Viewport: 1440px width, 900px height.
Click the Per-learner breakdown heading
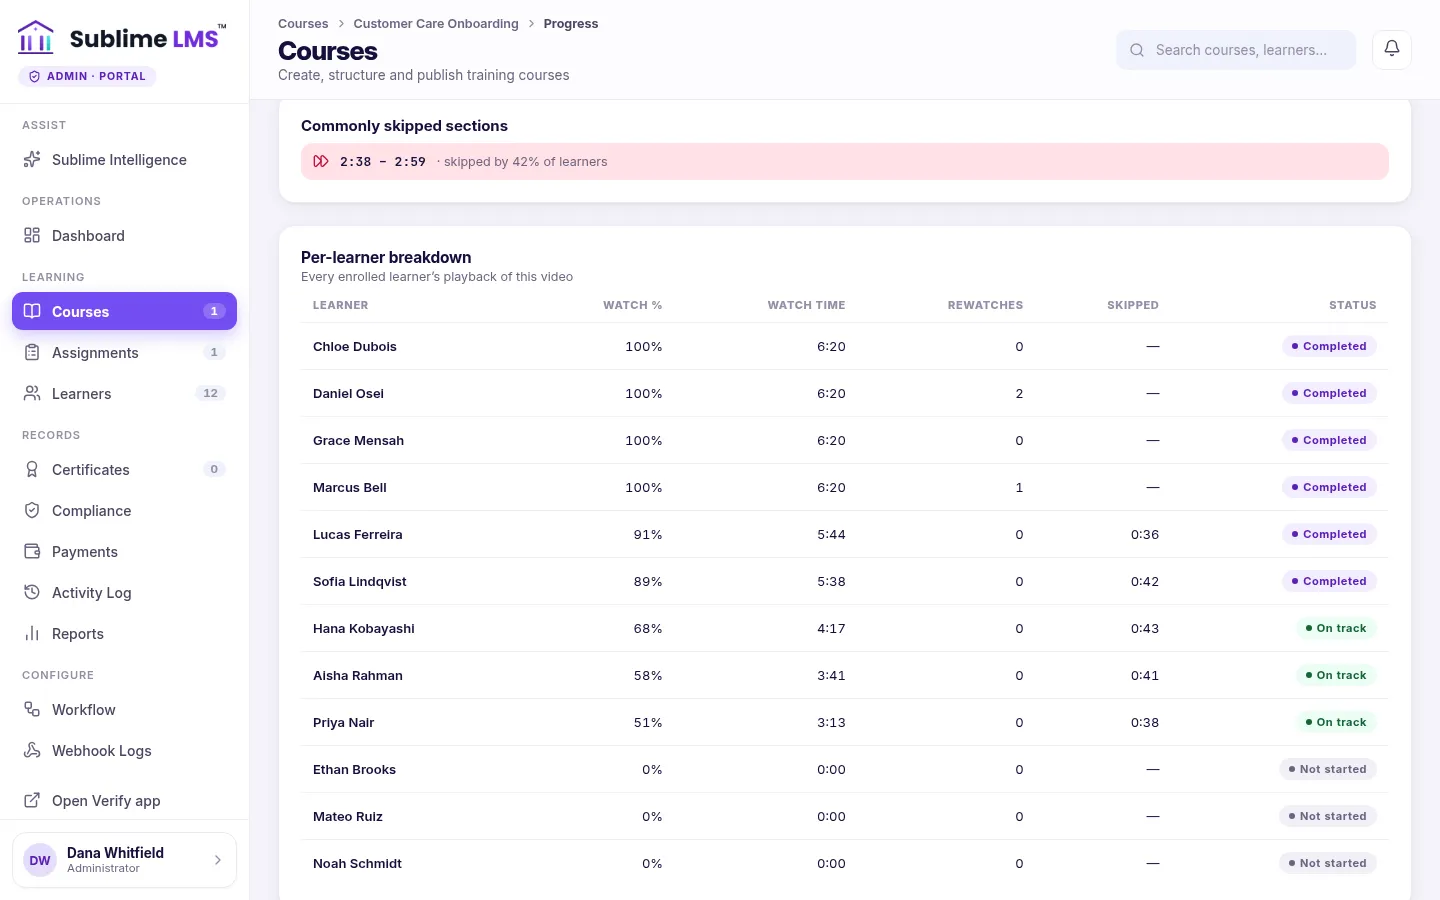[386, 257]
